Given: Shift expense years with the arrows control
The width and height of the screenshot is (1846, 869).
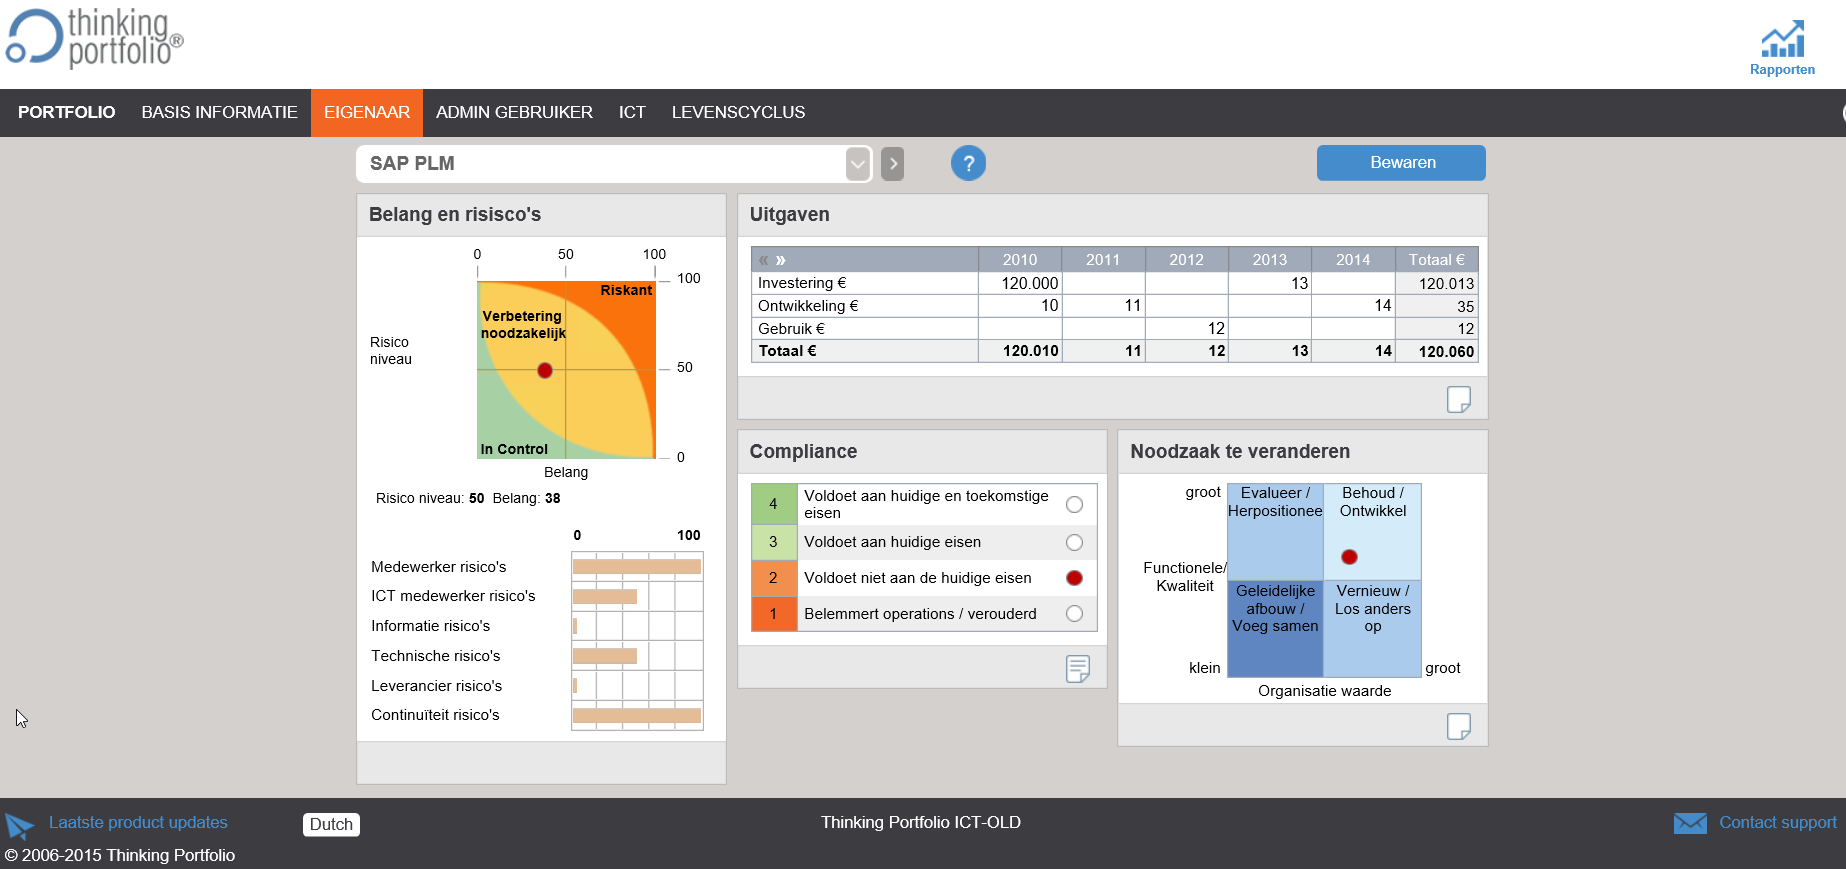Looking at the screenshot, I should coord(772,260).
